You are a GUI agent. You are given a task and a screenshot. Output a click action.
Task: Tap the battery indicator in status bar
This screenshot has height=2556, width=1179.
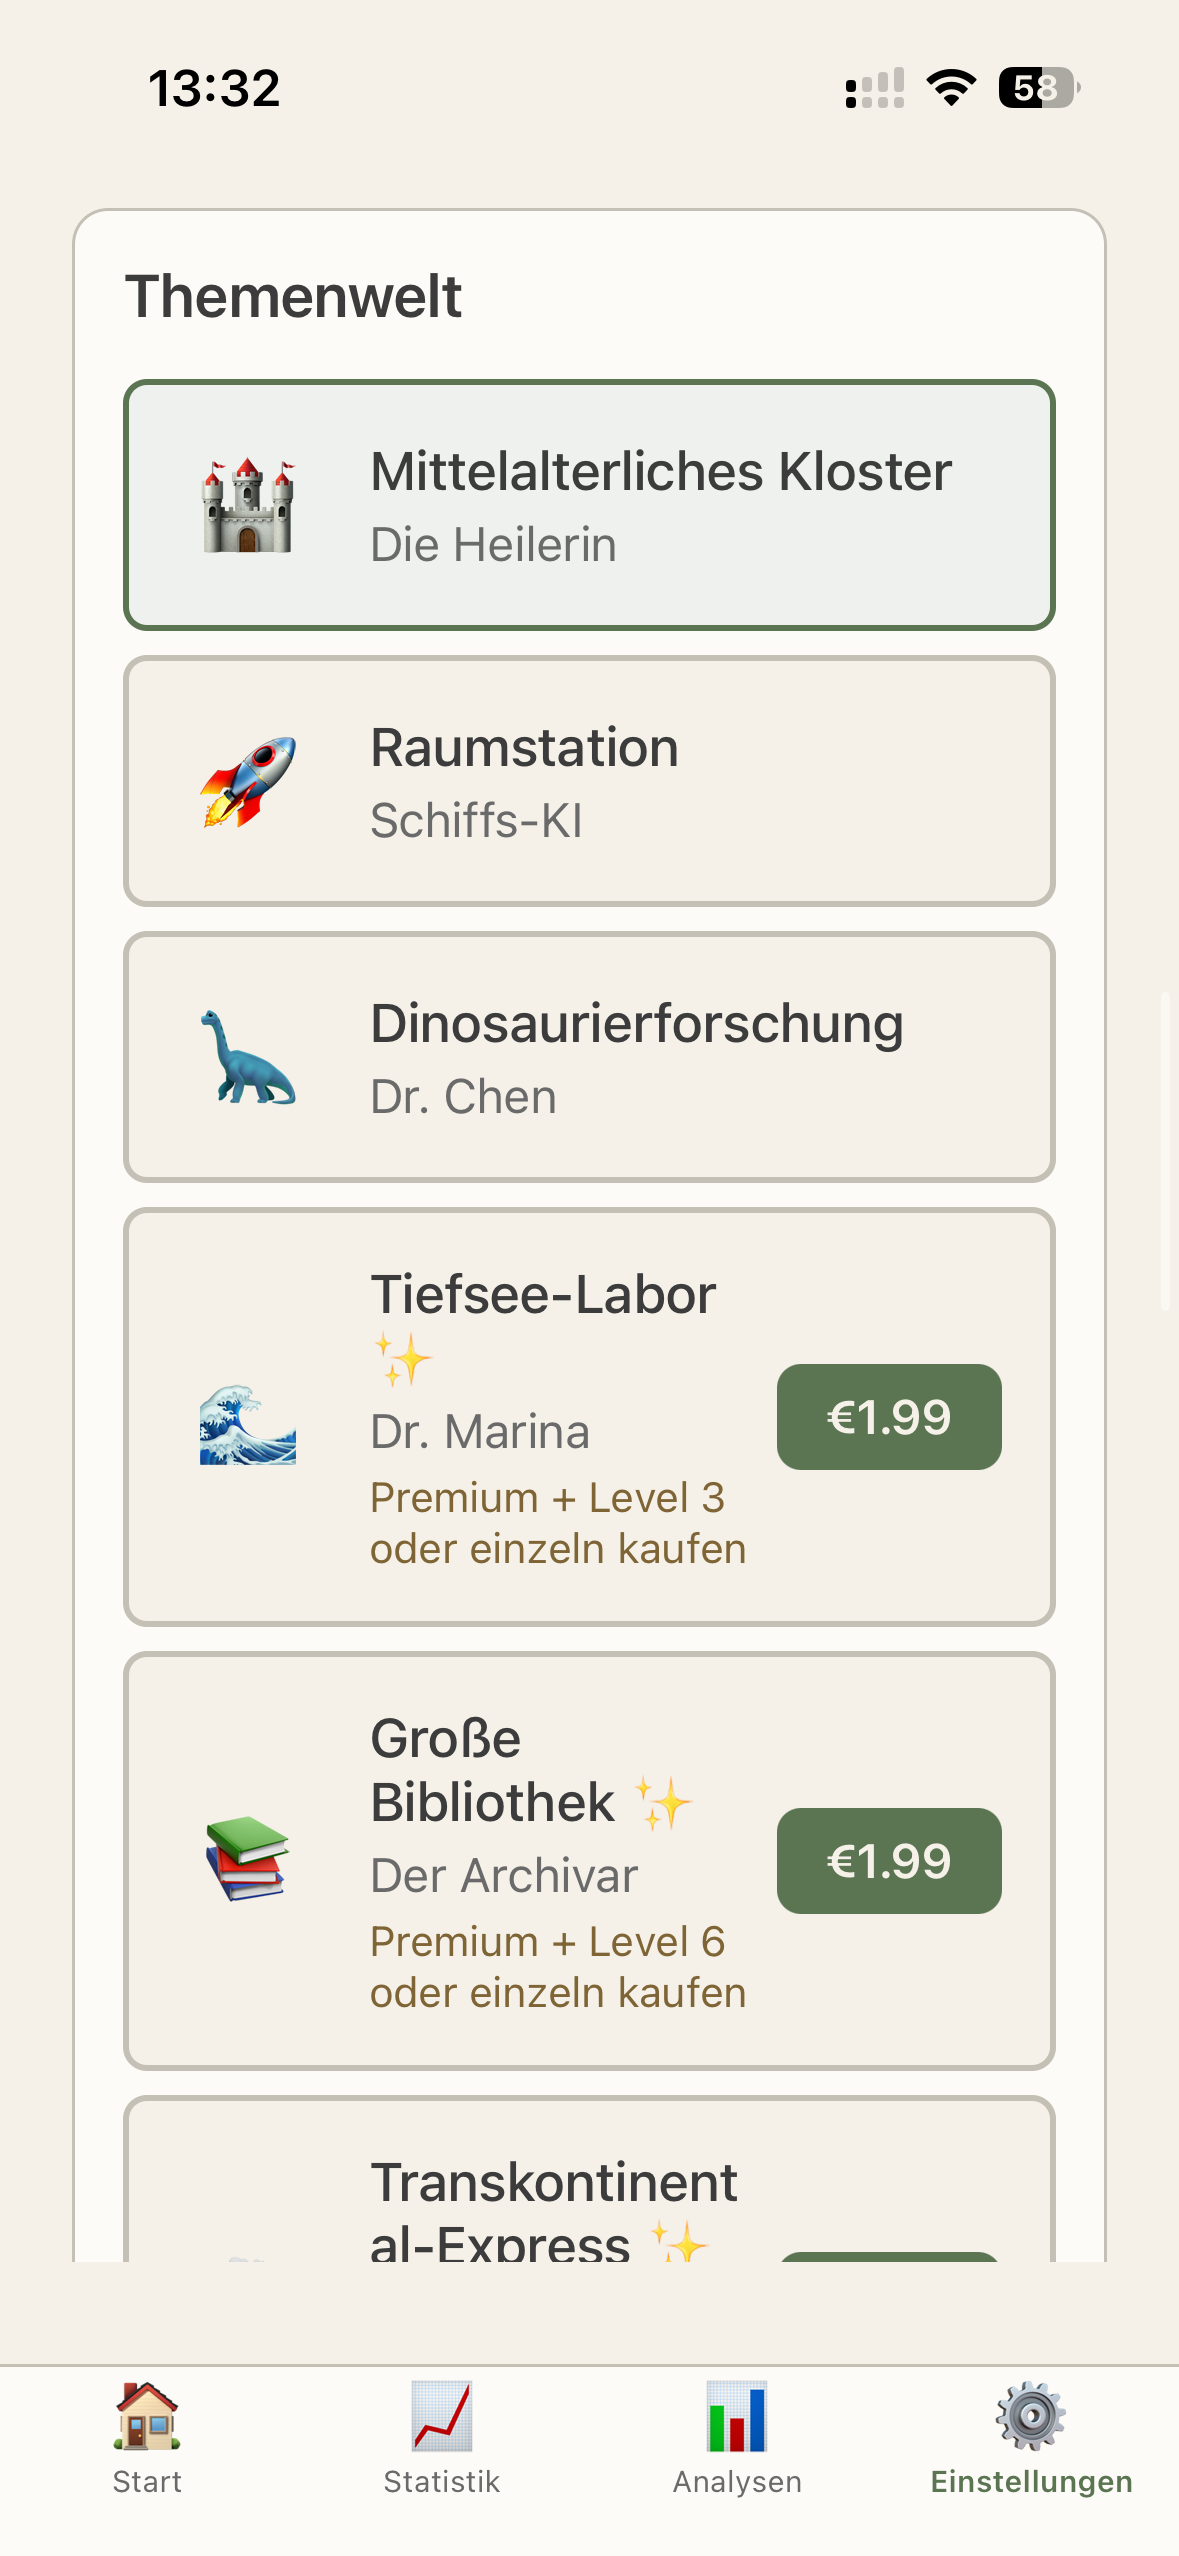pyautogui.click(x=1039, y=88)
